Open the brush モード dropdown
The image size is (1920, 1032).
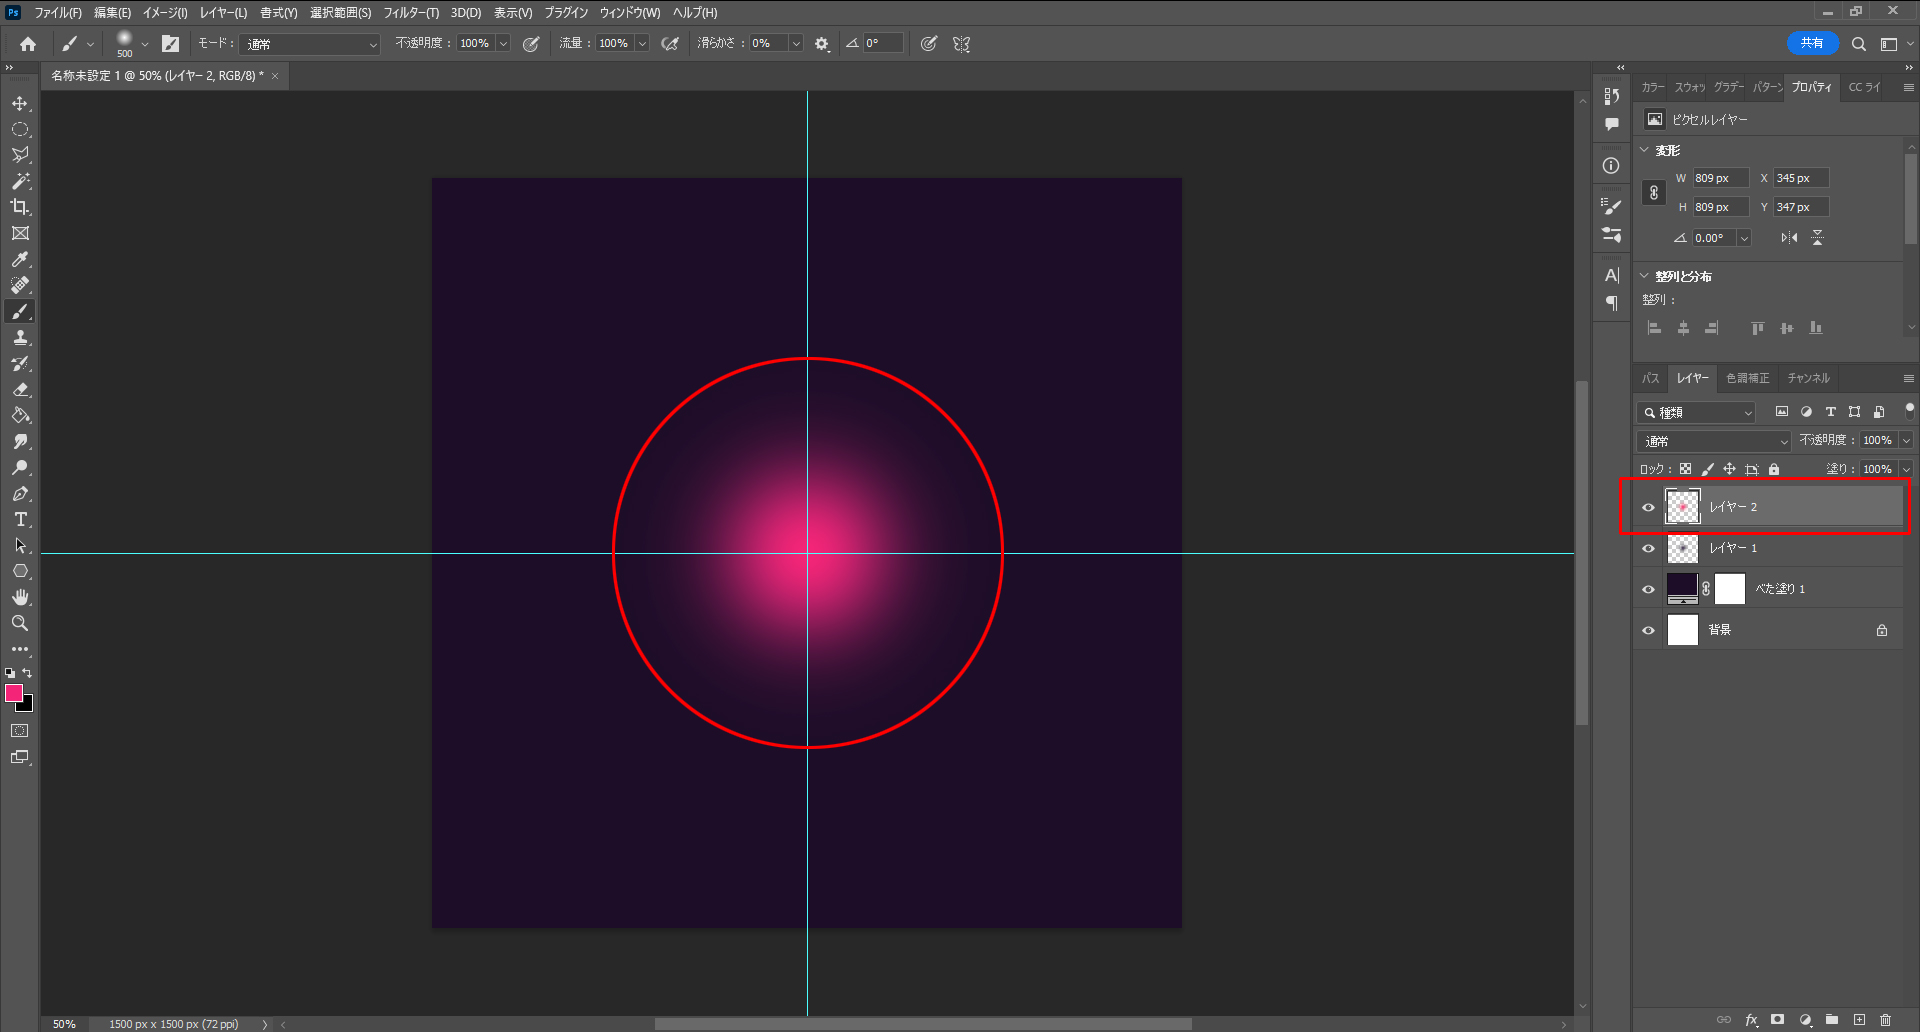click(x=311, y=44)
